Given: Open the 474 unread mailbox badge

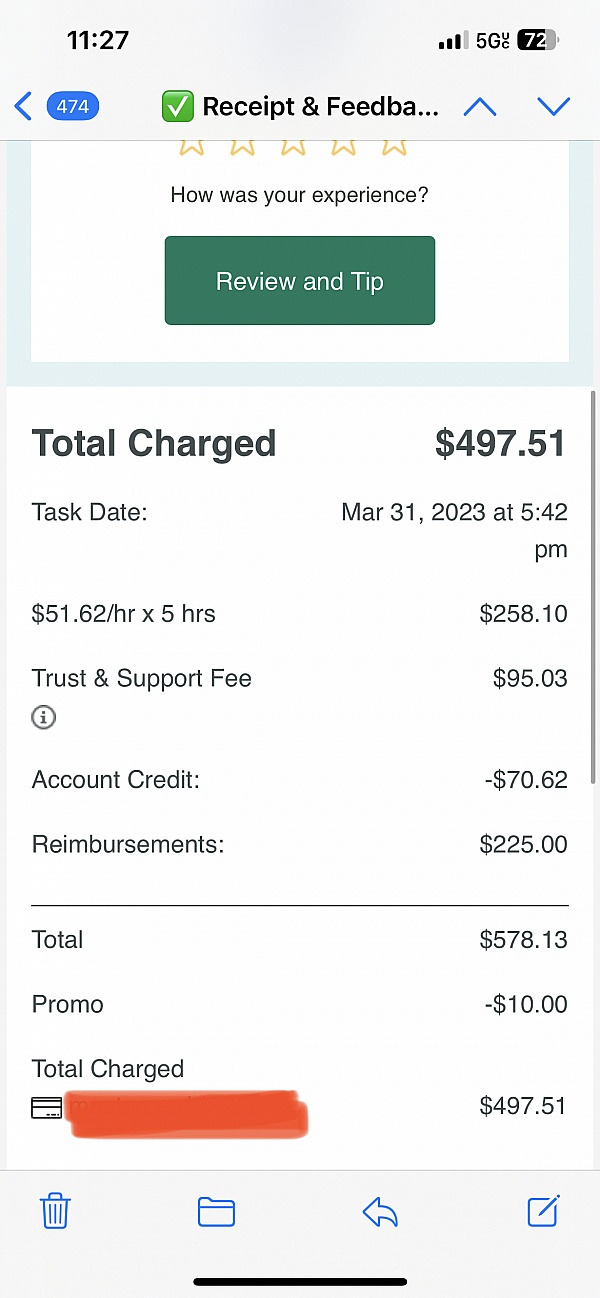Looking at the screenshot, I should tap(72, 106).
